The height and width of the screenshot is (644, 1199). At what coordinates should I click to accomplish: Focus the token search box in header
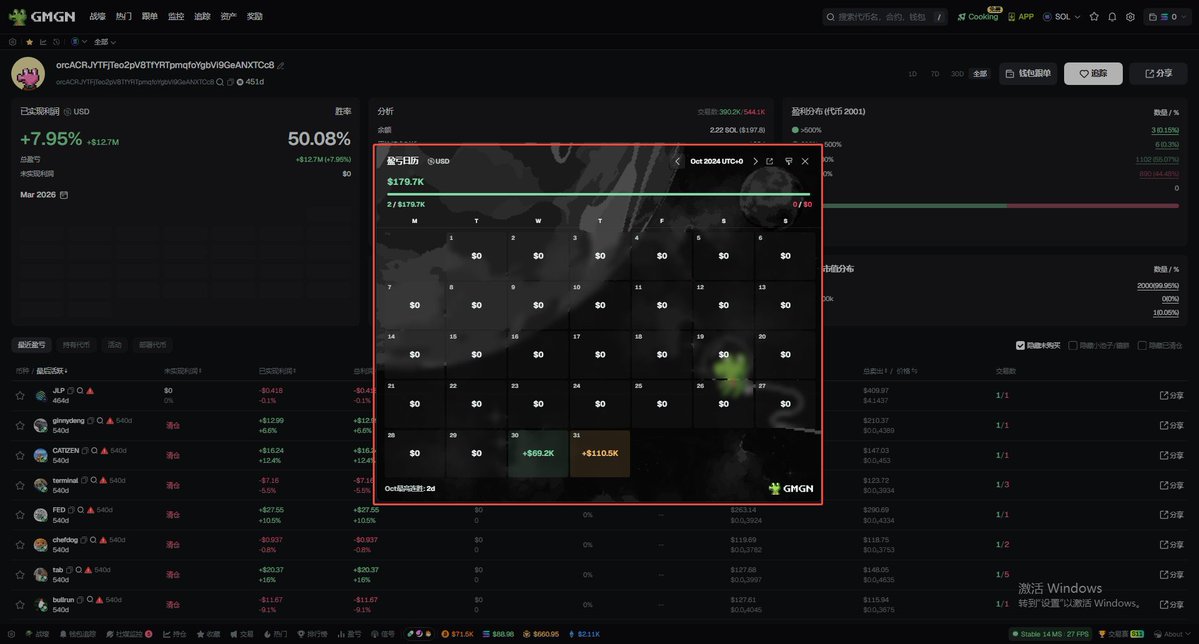coord(884,16)
